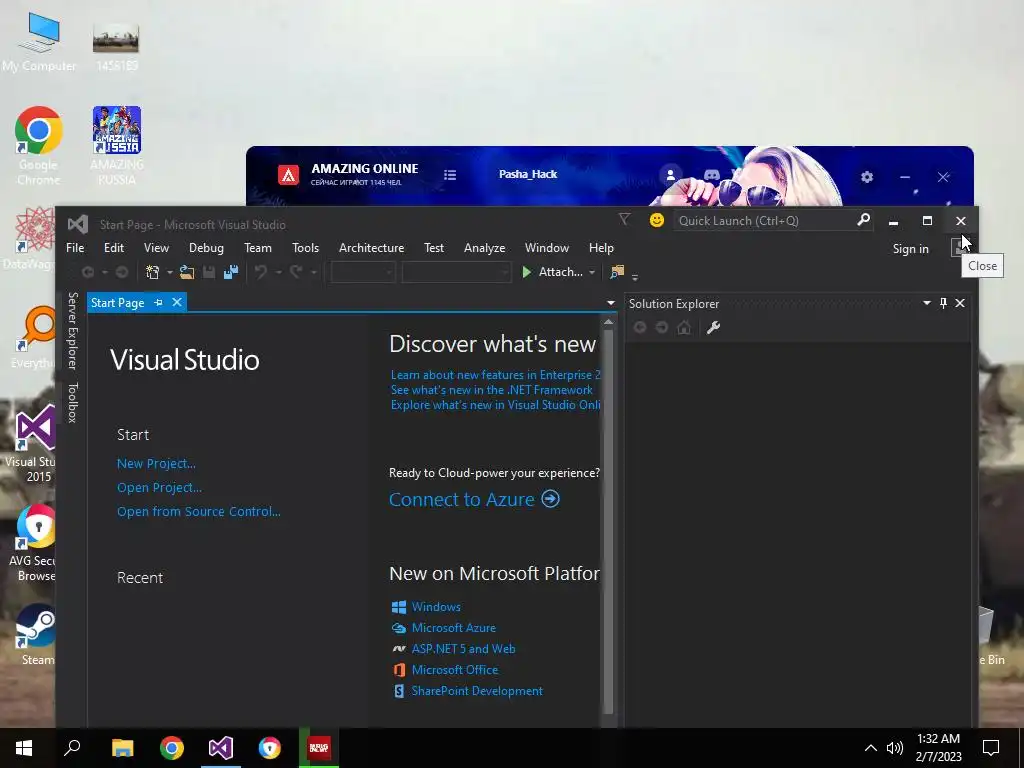This screenshot has width=1024, height=768.
Task: Open the File menu
Action: point(75,248)
